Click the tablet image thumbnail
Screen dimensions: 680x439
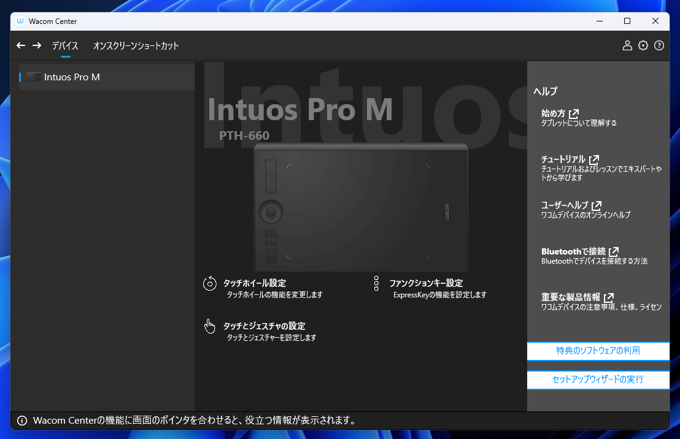click(x=361, y=208)
